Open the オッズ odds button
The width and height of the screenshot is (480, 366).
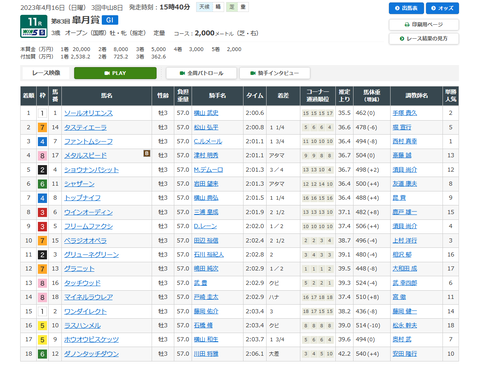(442, 8)
